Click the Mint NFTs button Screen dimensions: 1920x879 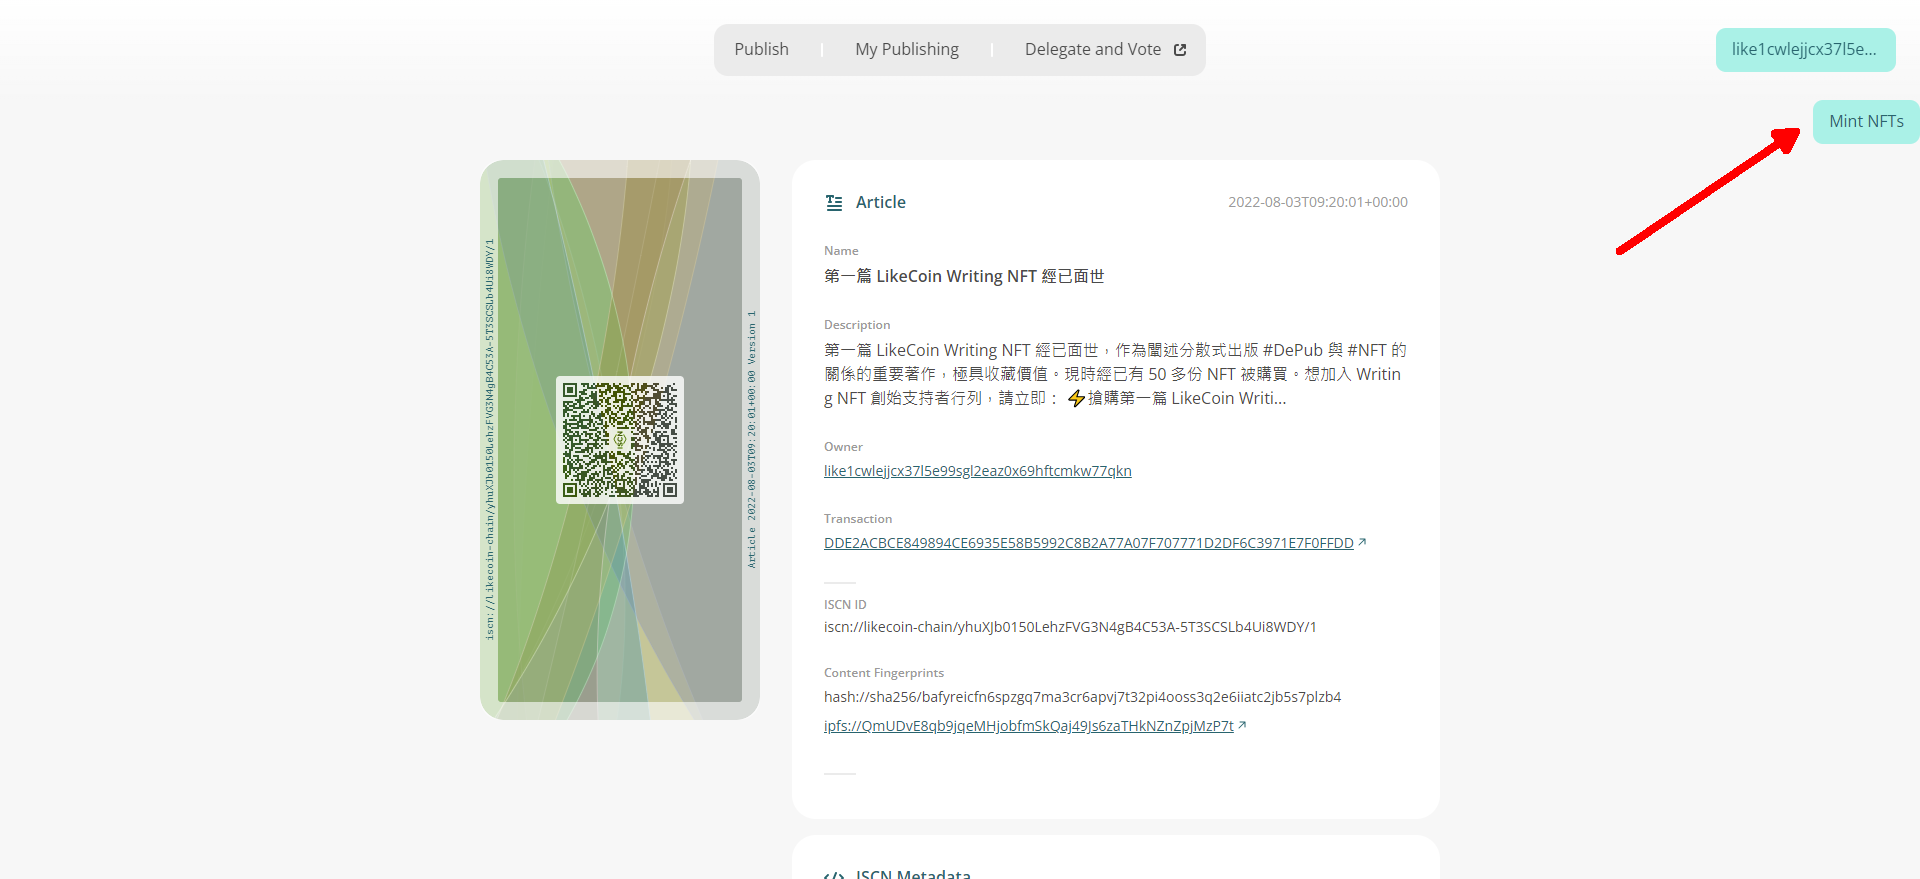point(1866,122)
